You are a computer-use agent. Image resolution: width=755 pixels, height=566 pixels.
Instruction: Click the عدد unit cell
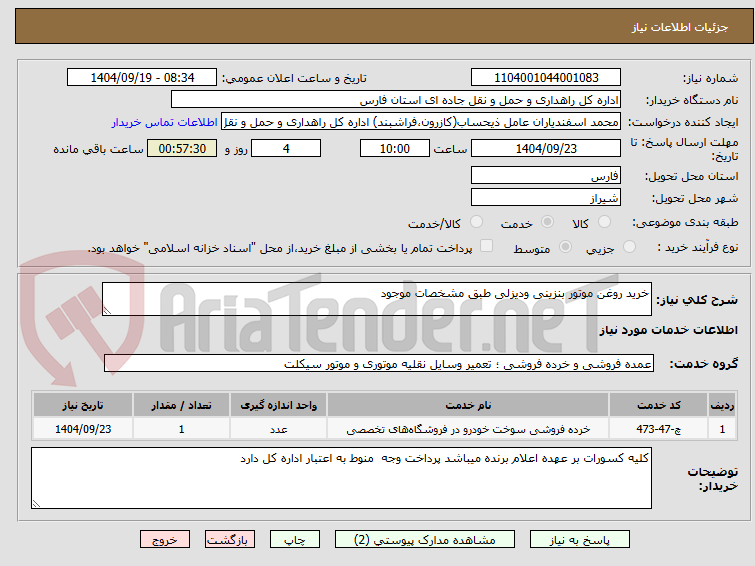click(x=278, y=429)
